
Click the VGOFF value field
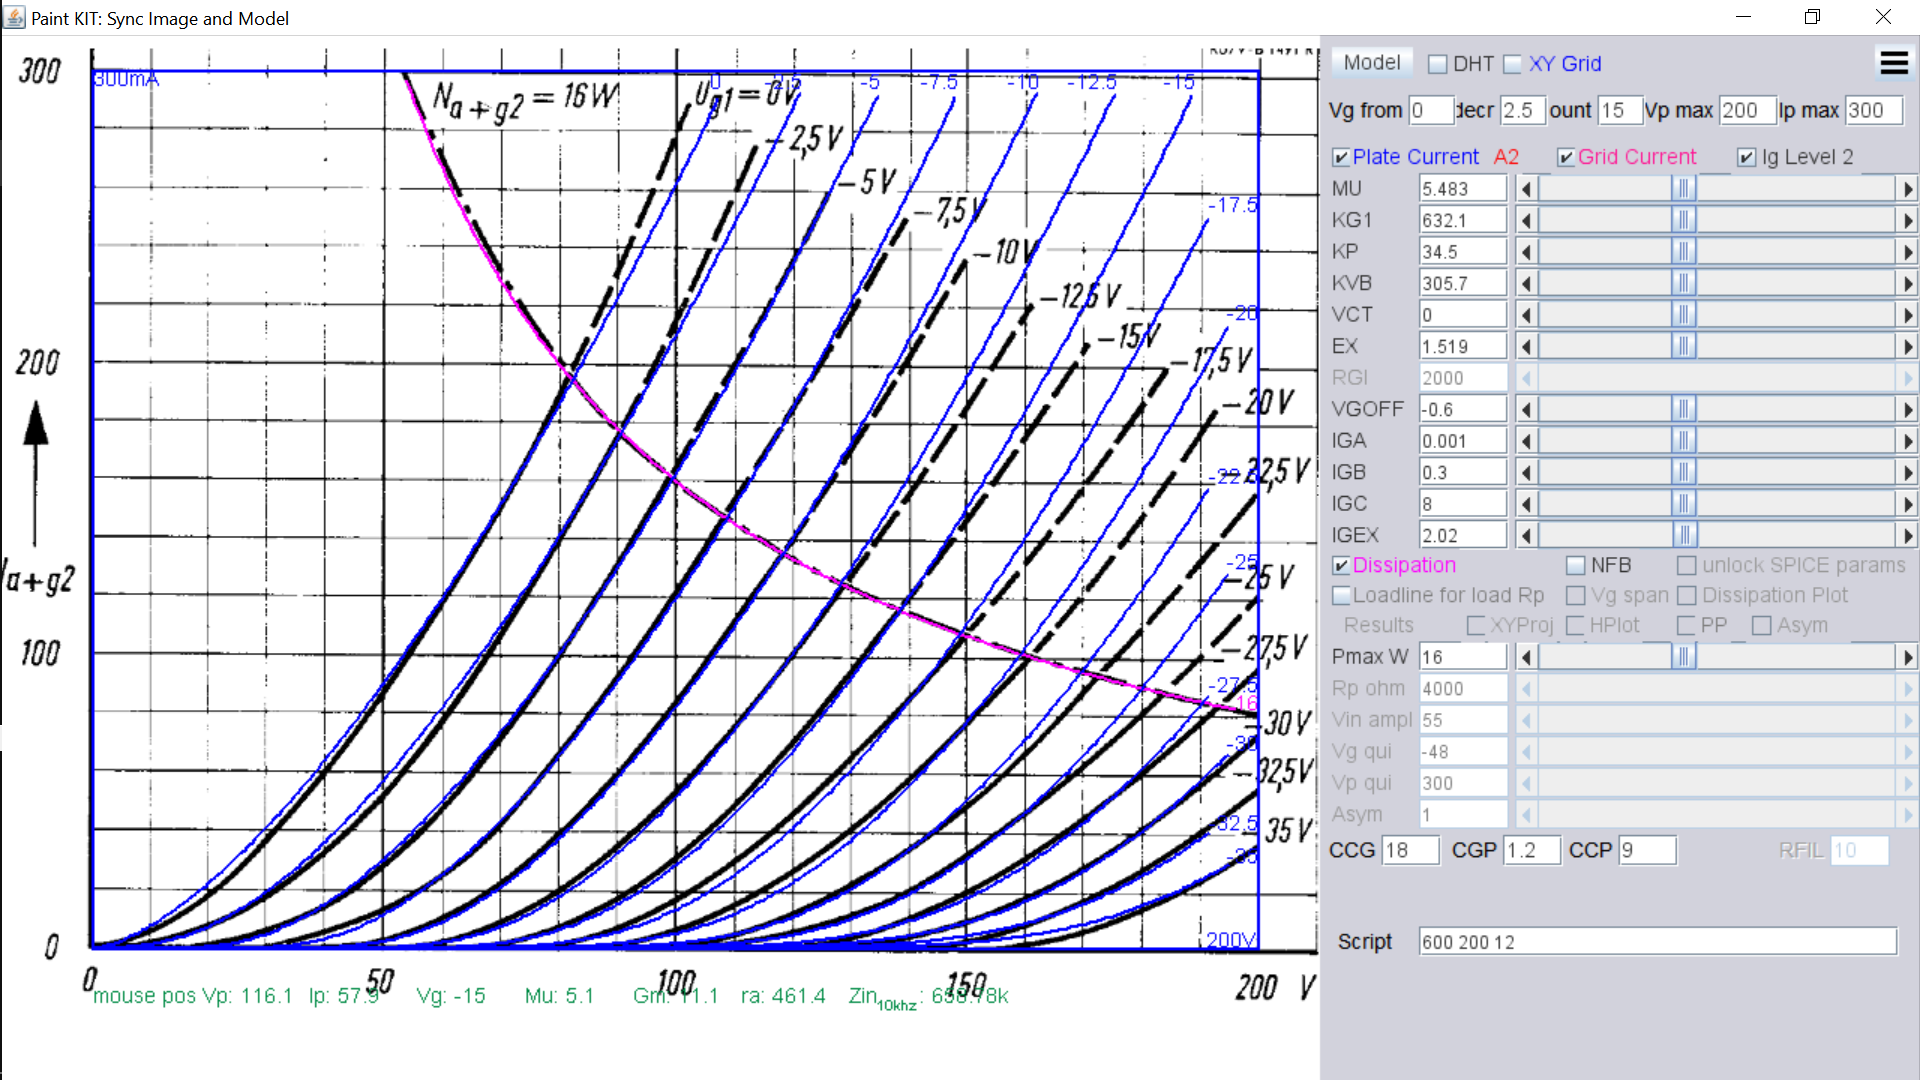click(1463, 409)
